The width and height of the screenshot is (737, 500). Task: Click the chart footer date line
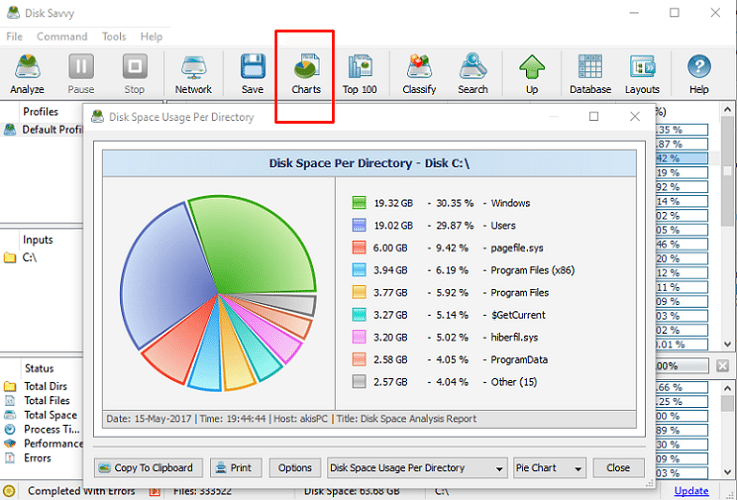pyautogui.click(x=291, y=419)
